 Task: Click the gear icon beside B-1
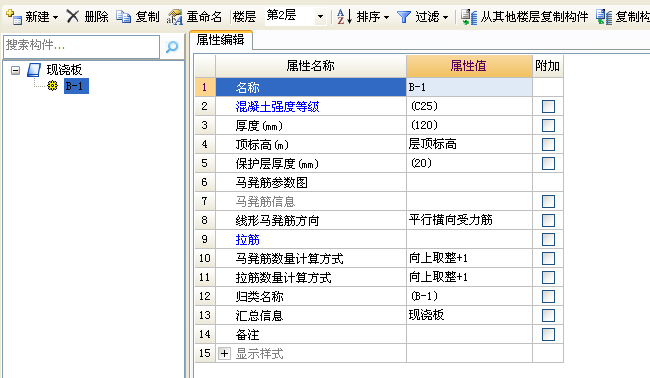(x=52, y=86)
